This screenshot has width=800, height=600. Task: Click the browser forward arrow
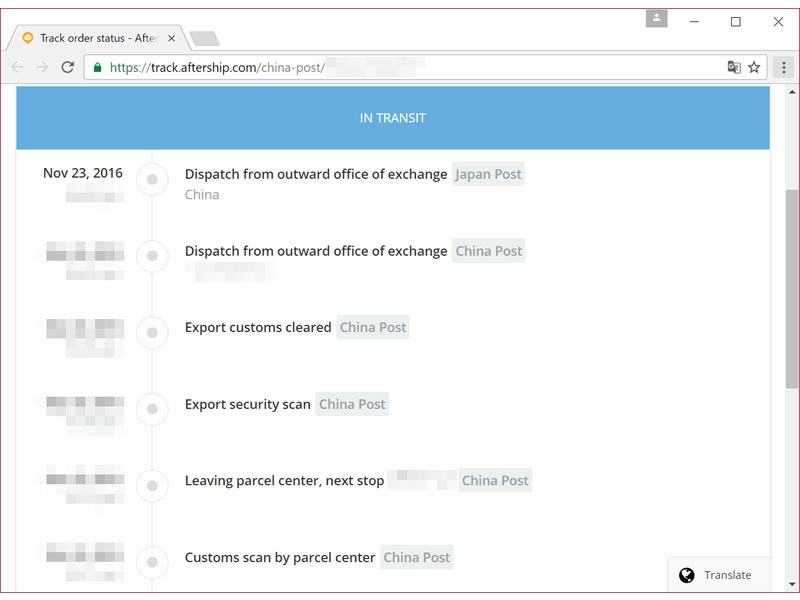[42, 67]
